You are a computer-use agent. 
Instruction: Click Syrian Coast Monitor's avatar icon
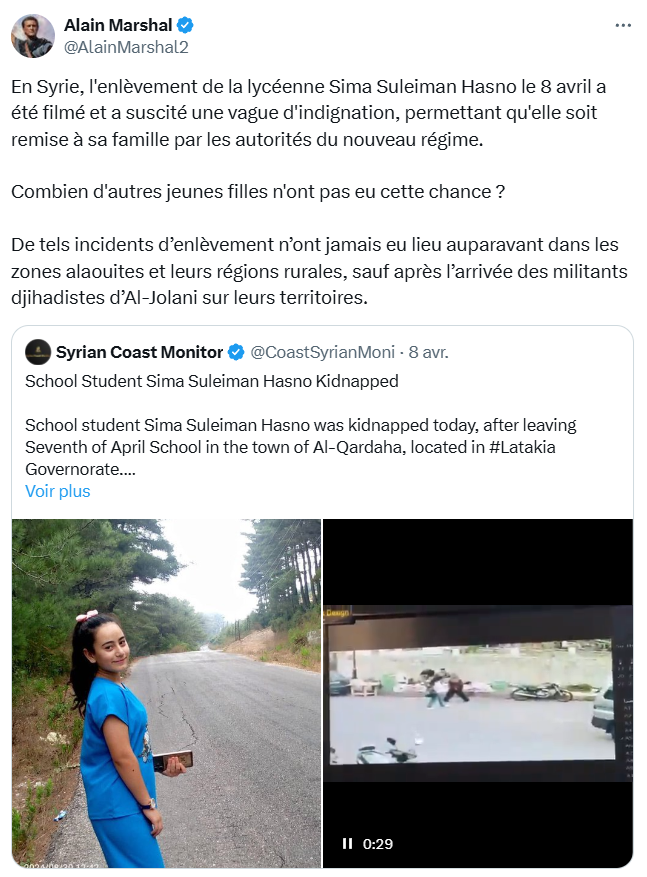38,352
